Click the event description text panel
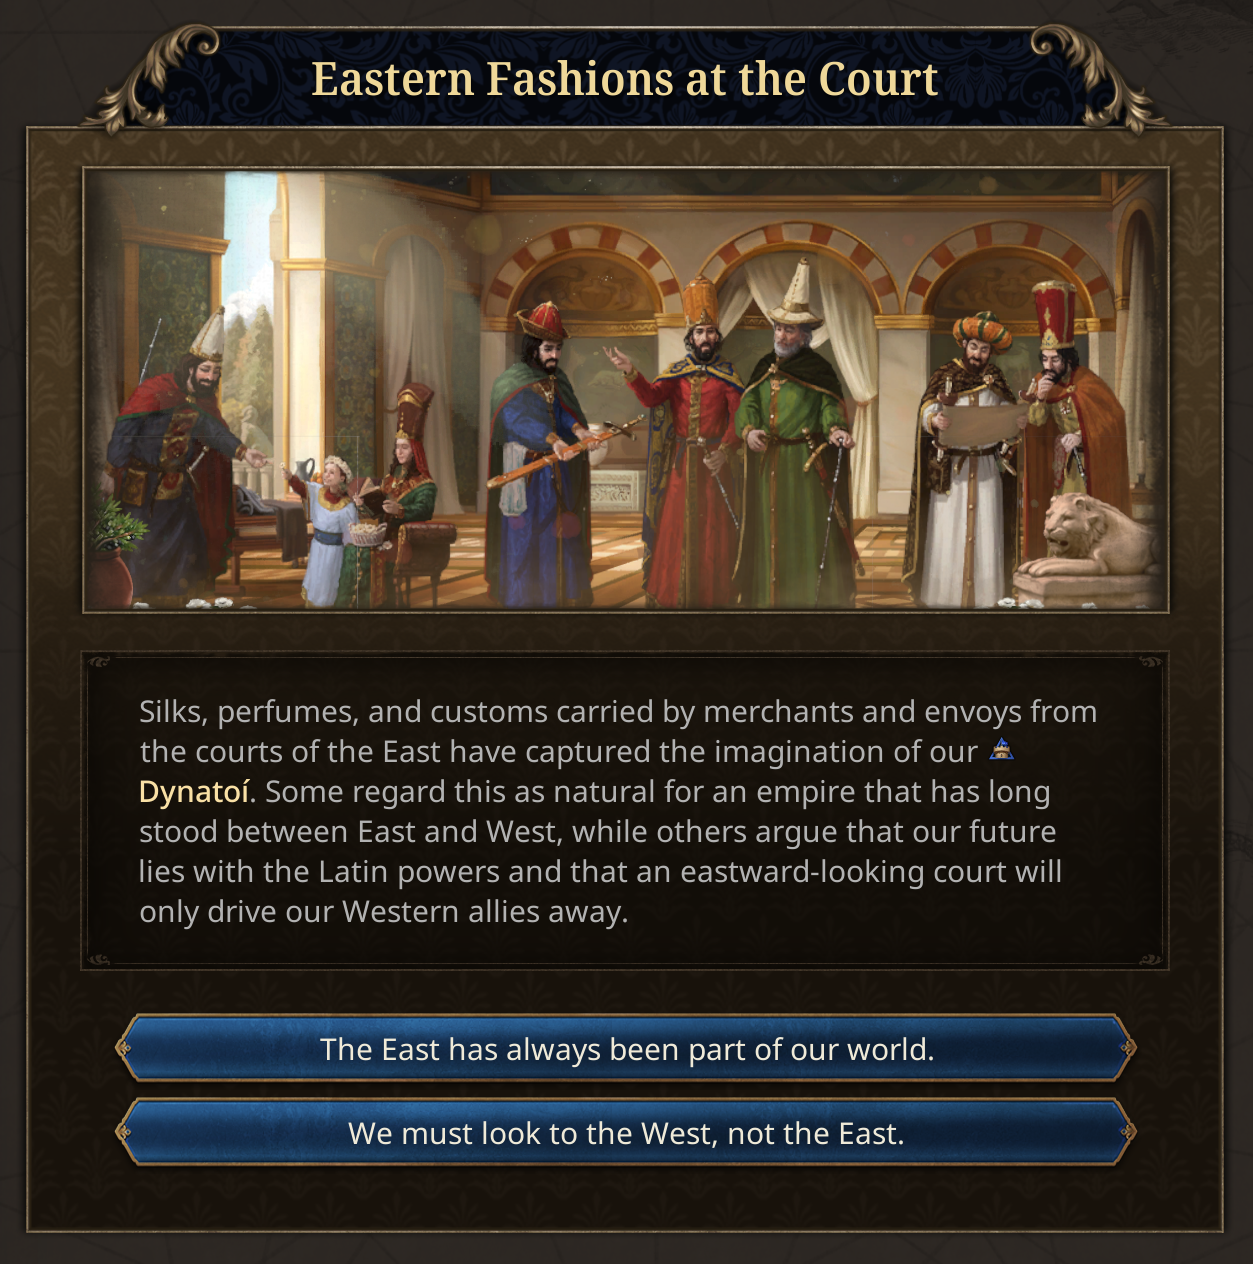 point(625,811)
